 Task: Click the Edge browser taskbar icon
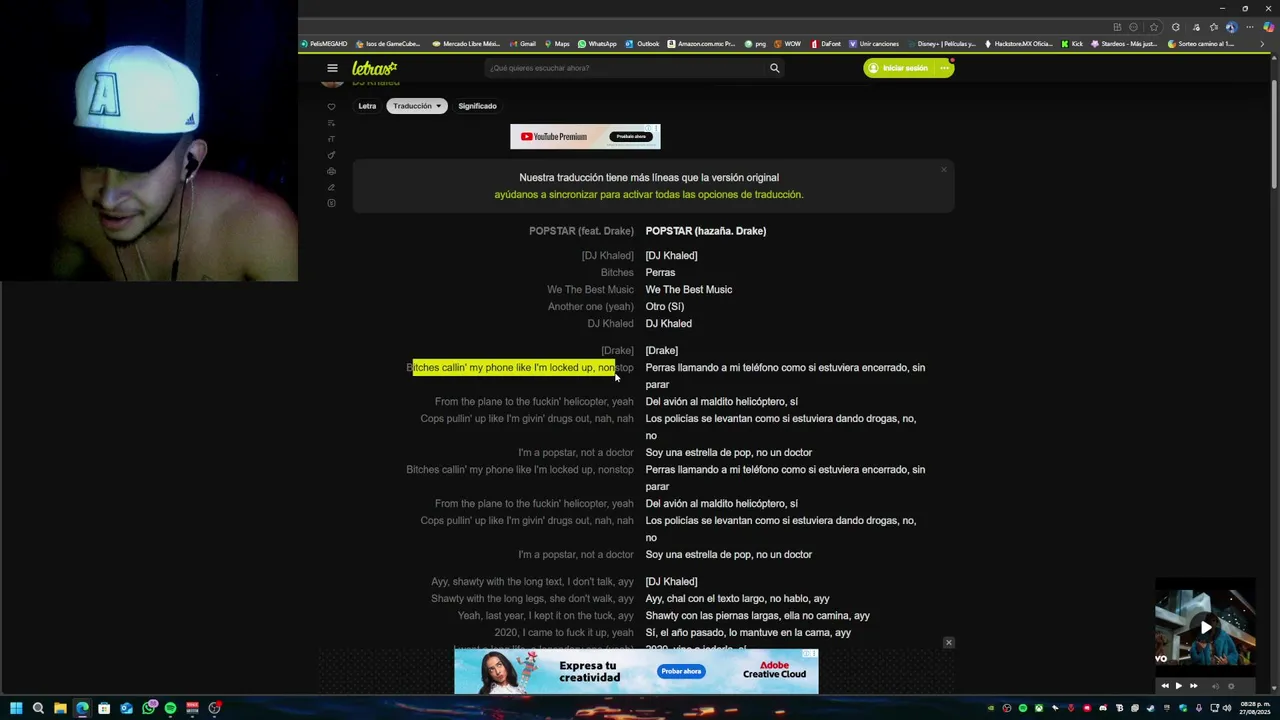point(82,708)
